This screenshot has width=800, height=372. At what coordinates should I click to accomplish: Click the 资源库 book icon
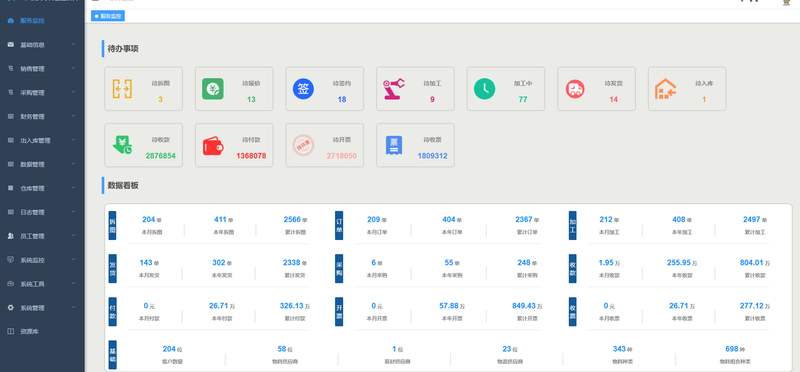coord(11,331)
